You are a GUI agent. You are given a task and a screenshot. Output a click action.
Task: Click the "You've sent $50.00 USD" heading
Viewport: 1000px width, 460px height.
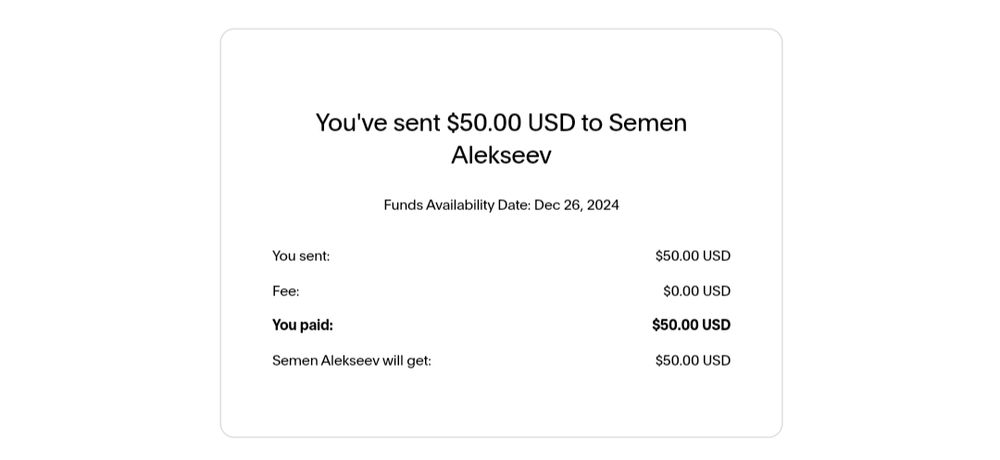click(x=501, y=138)
